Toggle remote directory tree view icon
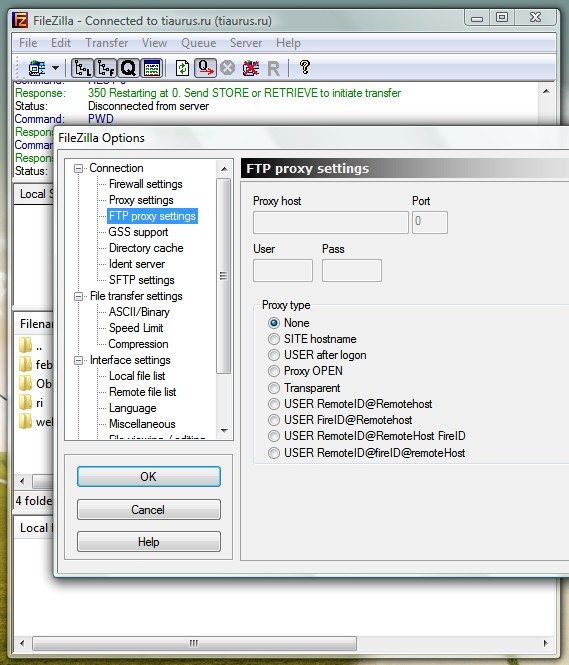This screenshot has width=569, height=665. (105, 68)
